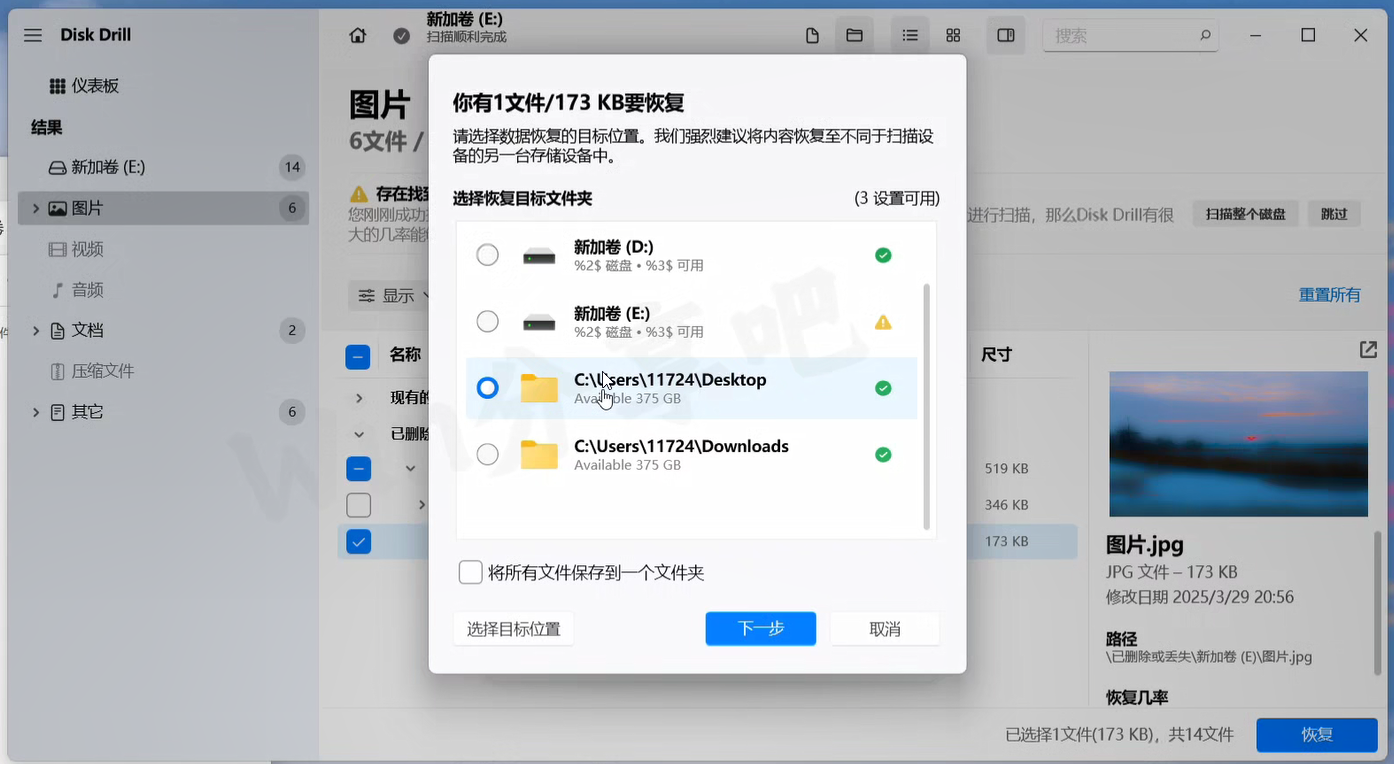Screen dimensions: 1394x764
Task: Enable 将所有文件保存到一个文件夹 checkbox
Action: (x=471, y=573)
